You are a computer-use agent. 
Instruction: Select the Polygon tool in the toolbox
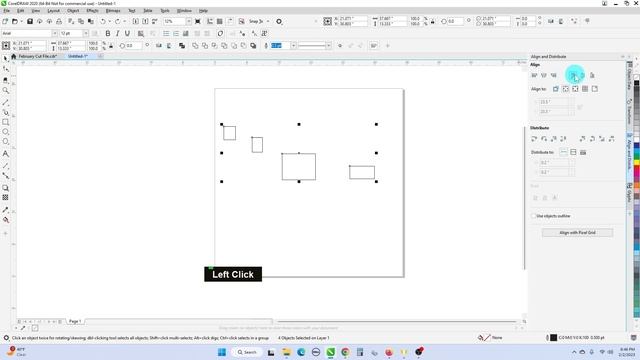(x=5, y=142)
